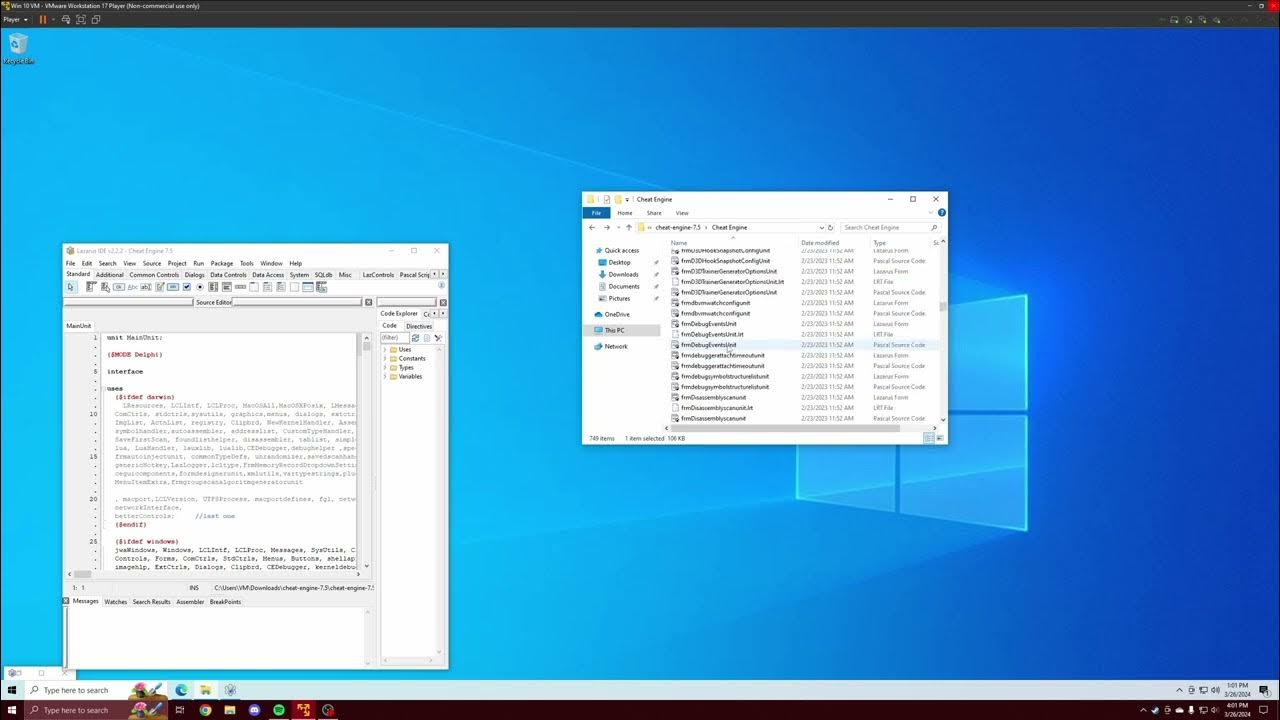Open the Watches tab
1280x720 pixels.
click(x=116, y=602)
